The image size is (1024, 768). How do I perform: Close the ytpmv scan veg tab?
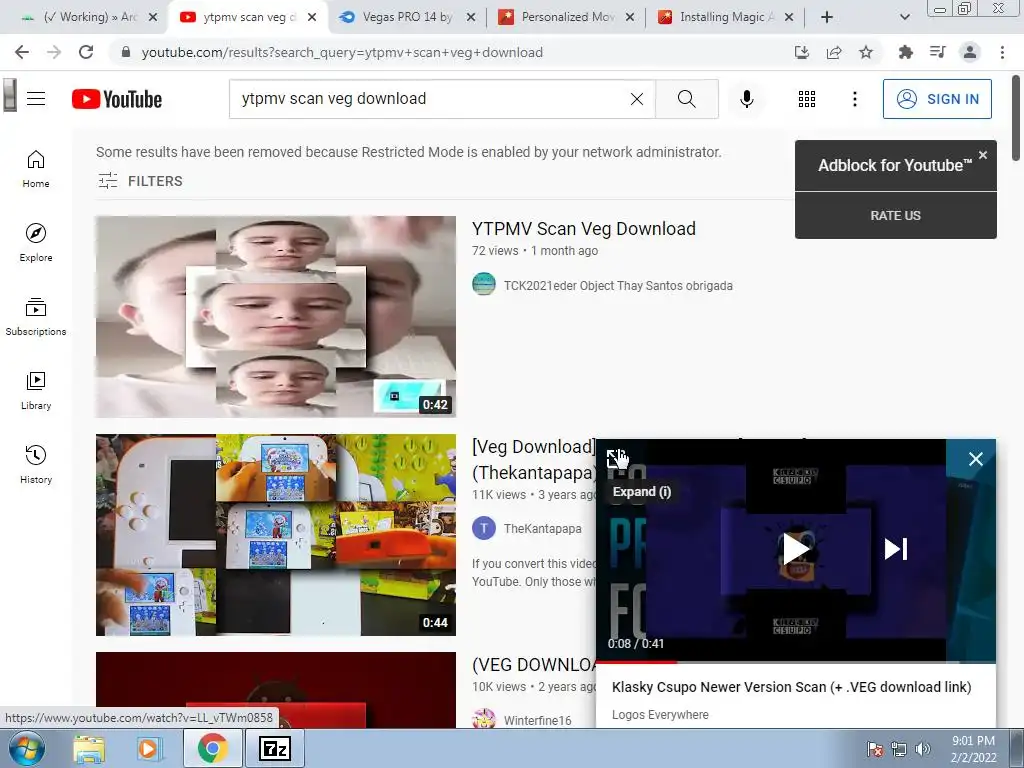point(312,17)
